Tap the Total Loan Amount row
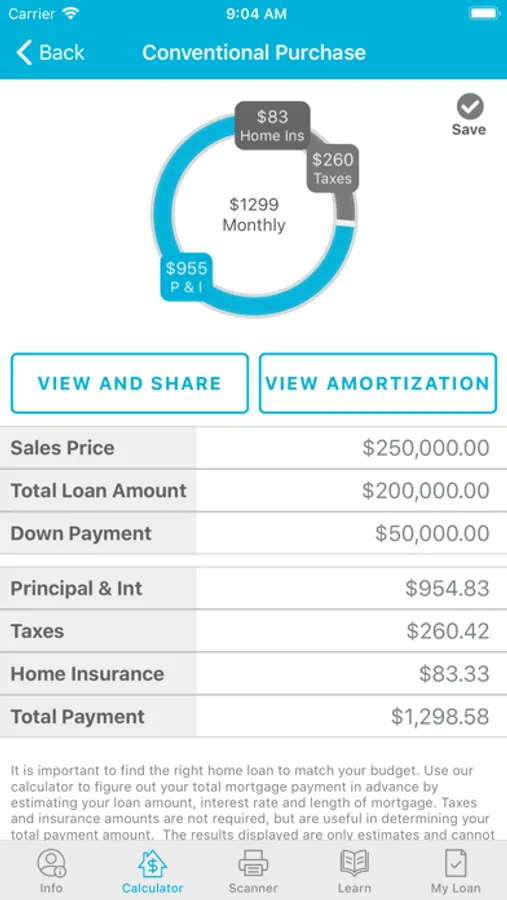507x900 pixels. 253,490
